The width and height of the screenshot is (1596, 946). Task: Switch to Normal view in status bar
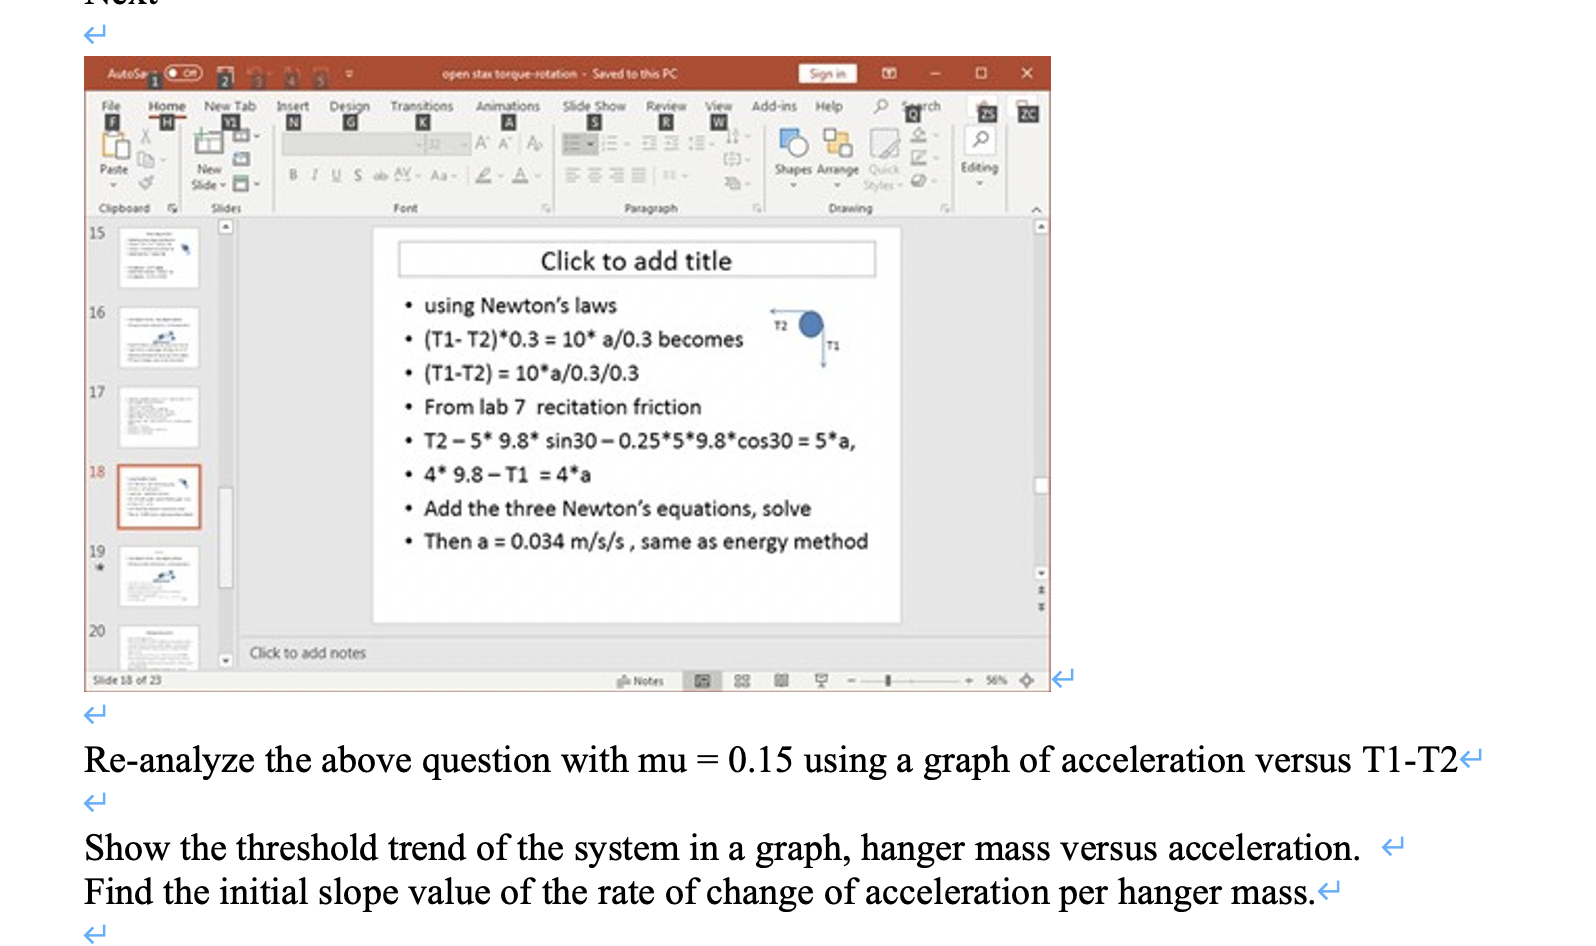tap(702, 681)
